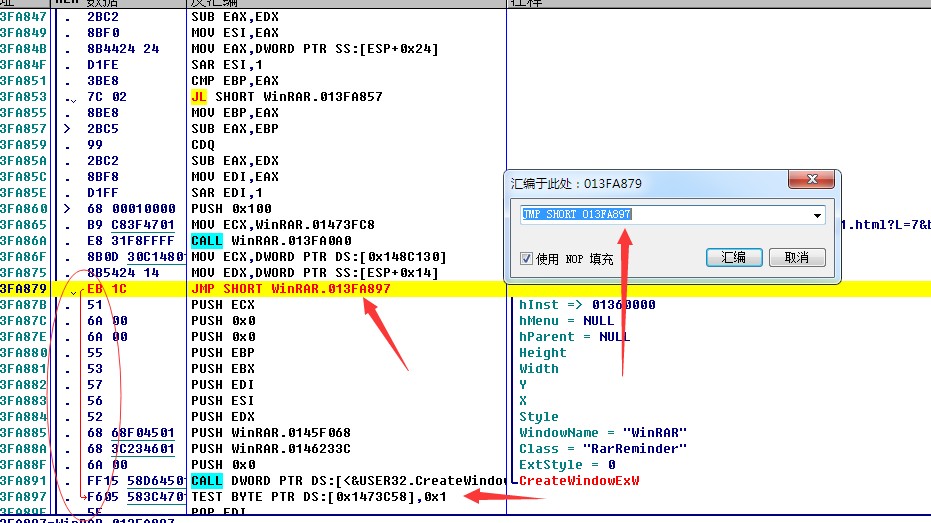Click the TEST BYTE PTR DS:[0x1473C58],0x1 line
The image size is (931, 523).
tap(318, 496)
